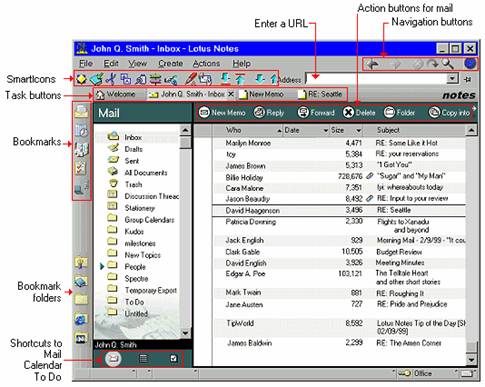Click the Forward mail action icon
This screenshot has height=387, width=485.
(x=303, y=113)
